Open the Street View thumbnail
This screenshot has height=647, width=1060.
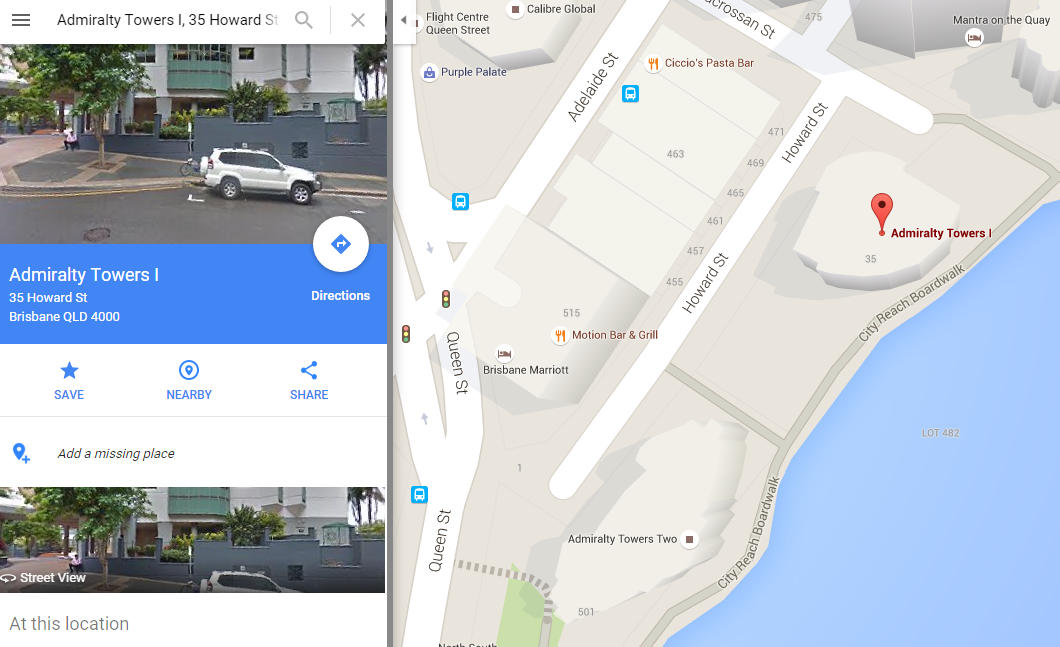coord(193,540)
